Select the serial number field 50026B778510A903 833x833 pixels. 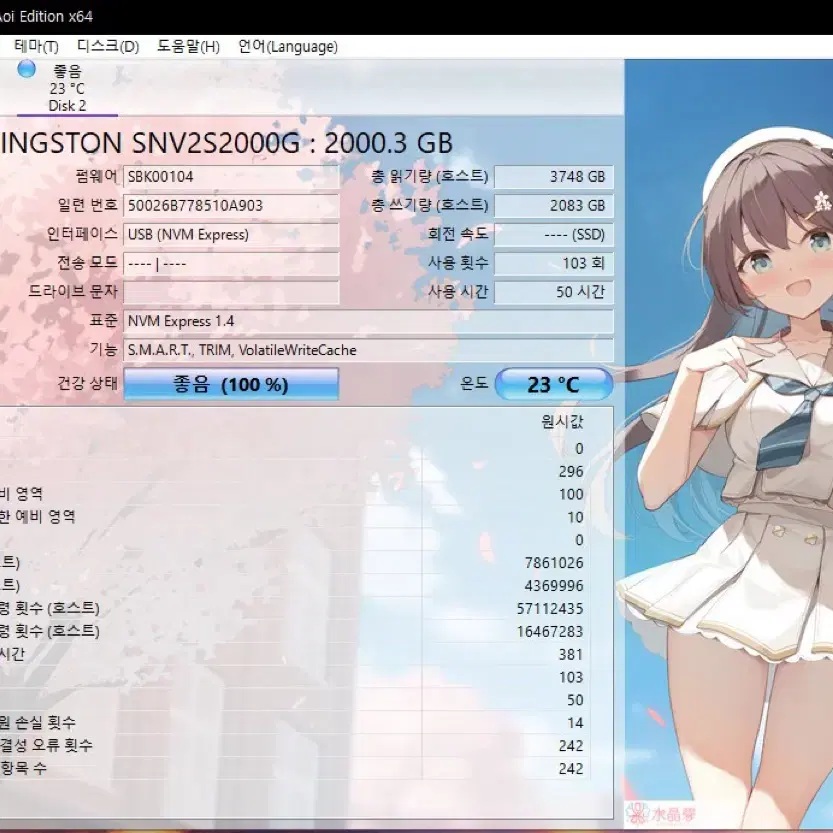(231, 206)
